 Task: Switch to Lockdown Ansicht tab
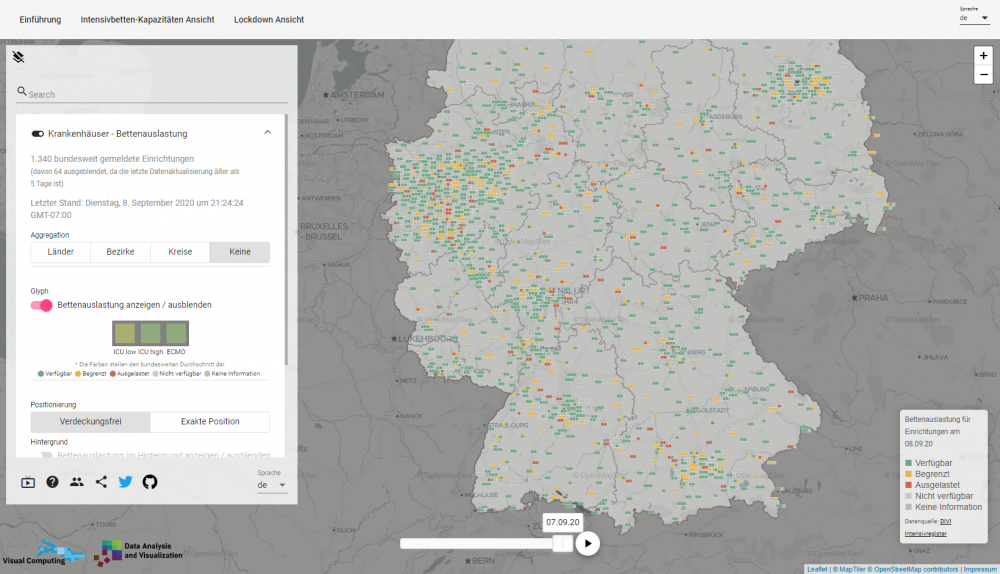coord(269,20)
